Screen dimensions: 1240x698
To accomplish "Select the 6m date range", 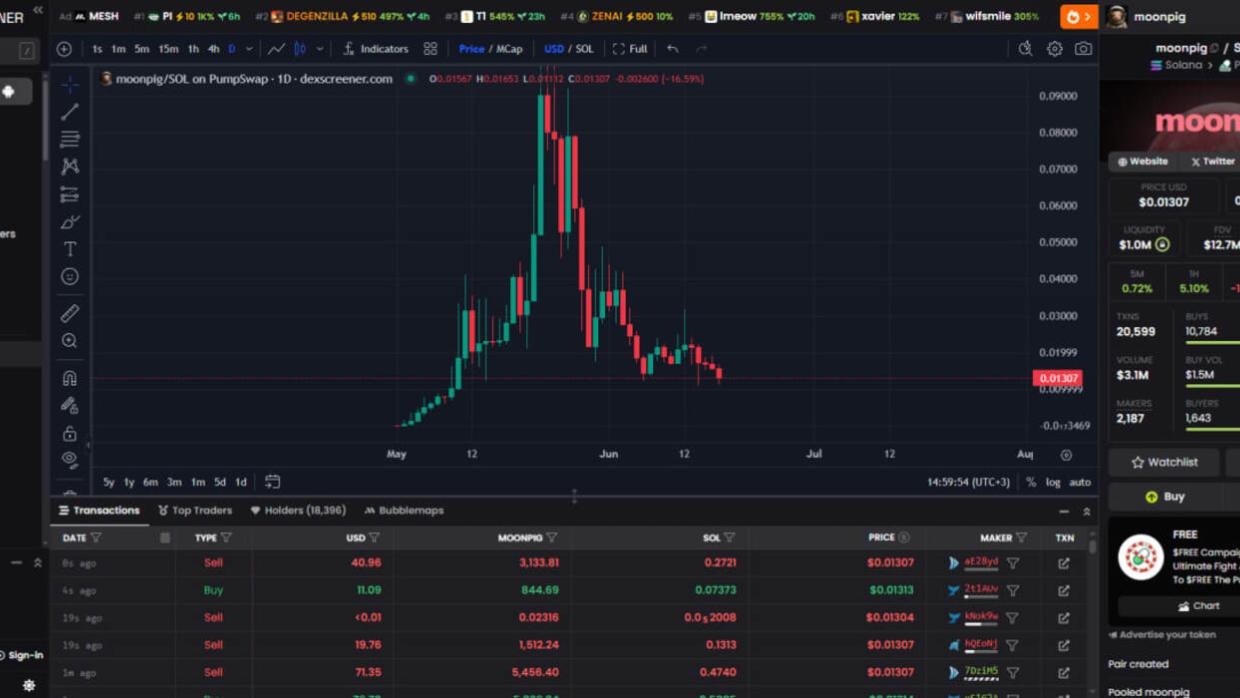I will (x=150, y=482).
